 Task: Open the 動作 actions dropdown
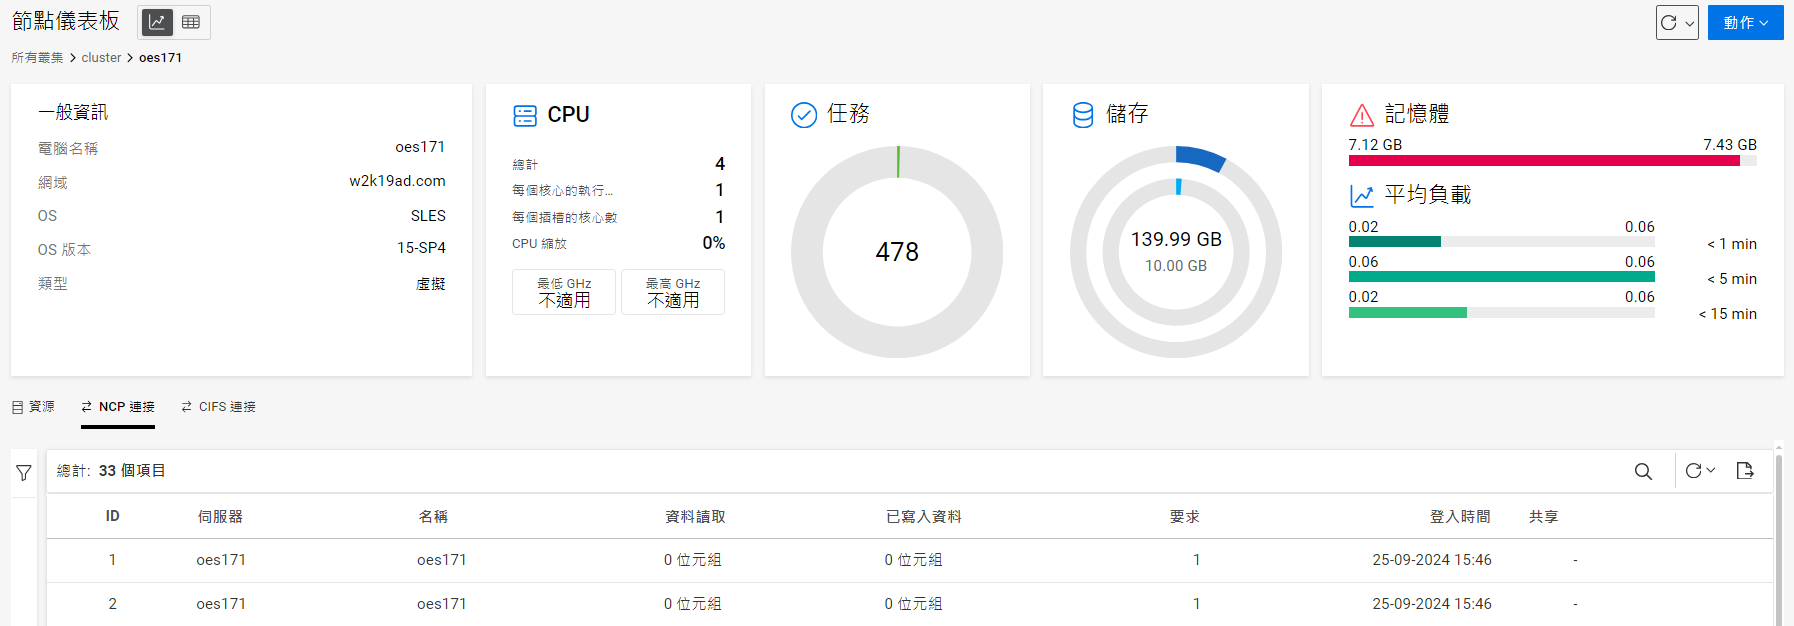[x=1745, y=22]
